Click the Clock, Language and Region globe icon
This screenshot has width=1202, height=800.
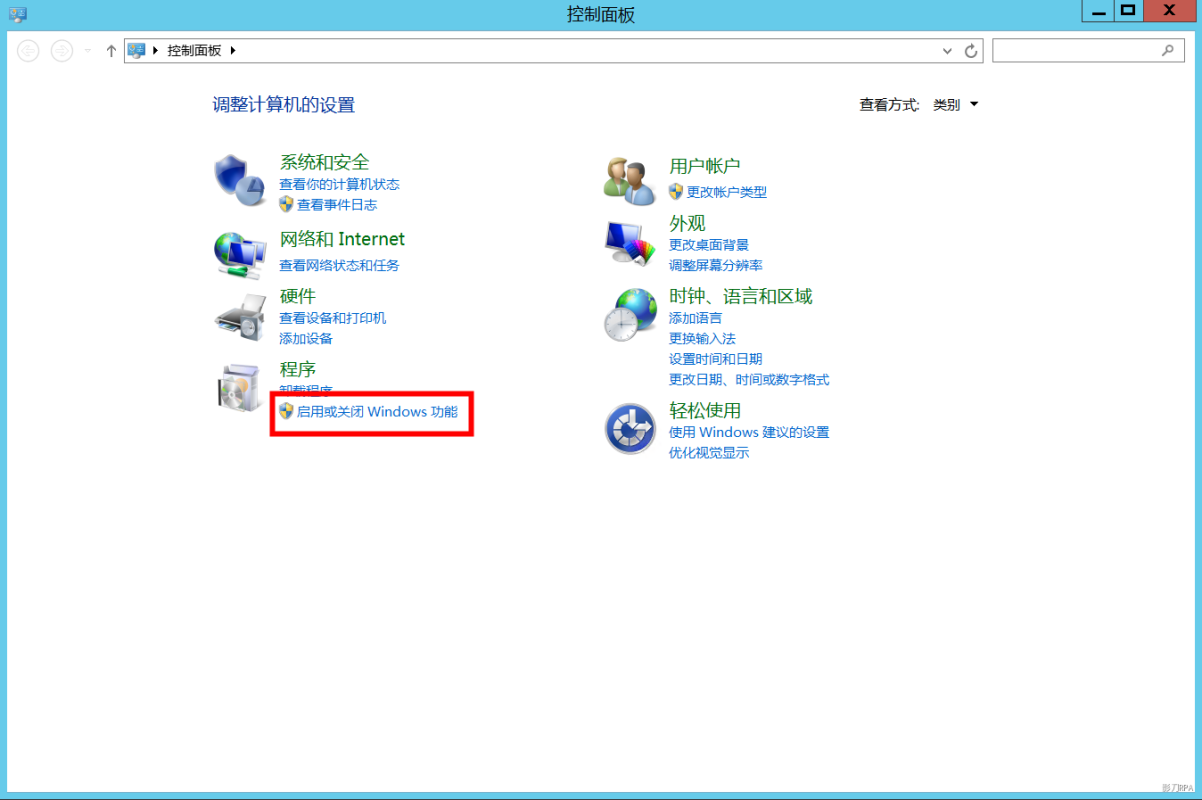coord(630,314)
